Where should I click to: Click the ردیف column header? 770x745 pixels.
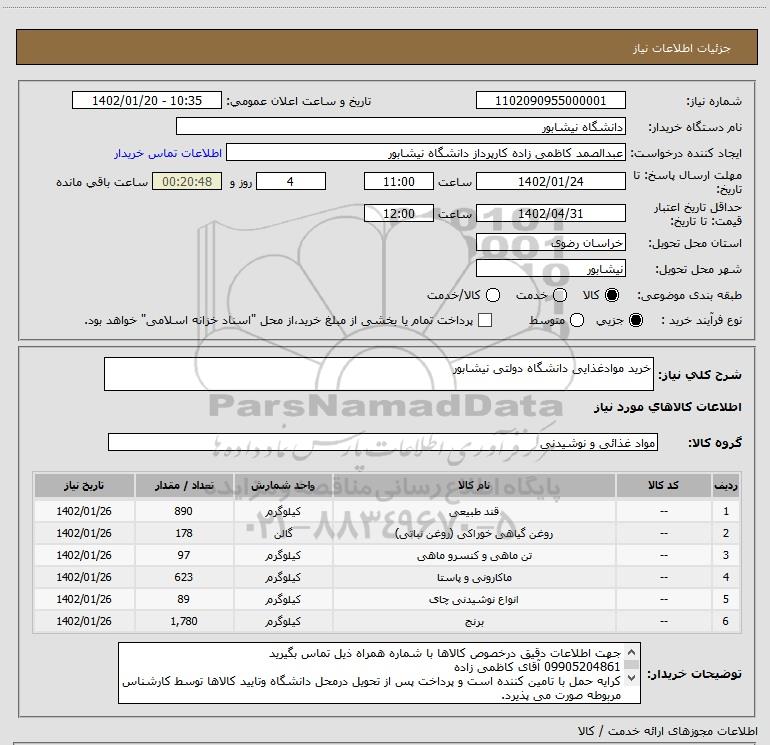click(726, 485)
